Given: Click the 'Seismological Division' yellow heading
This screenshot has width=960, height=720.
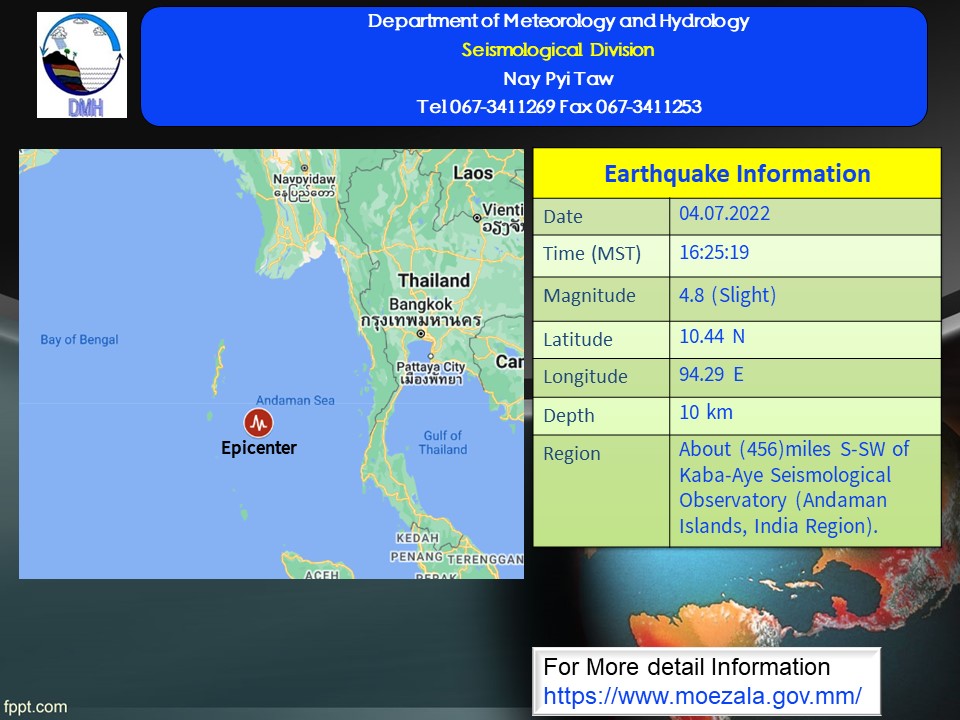Looking at the screenshot, I should 558,50.
